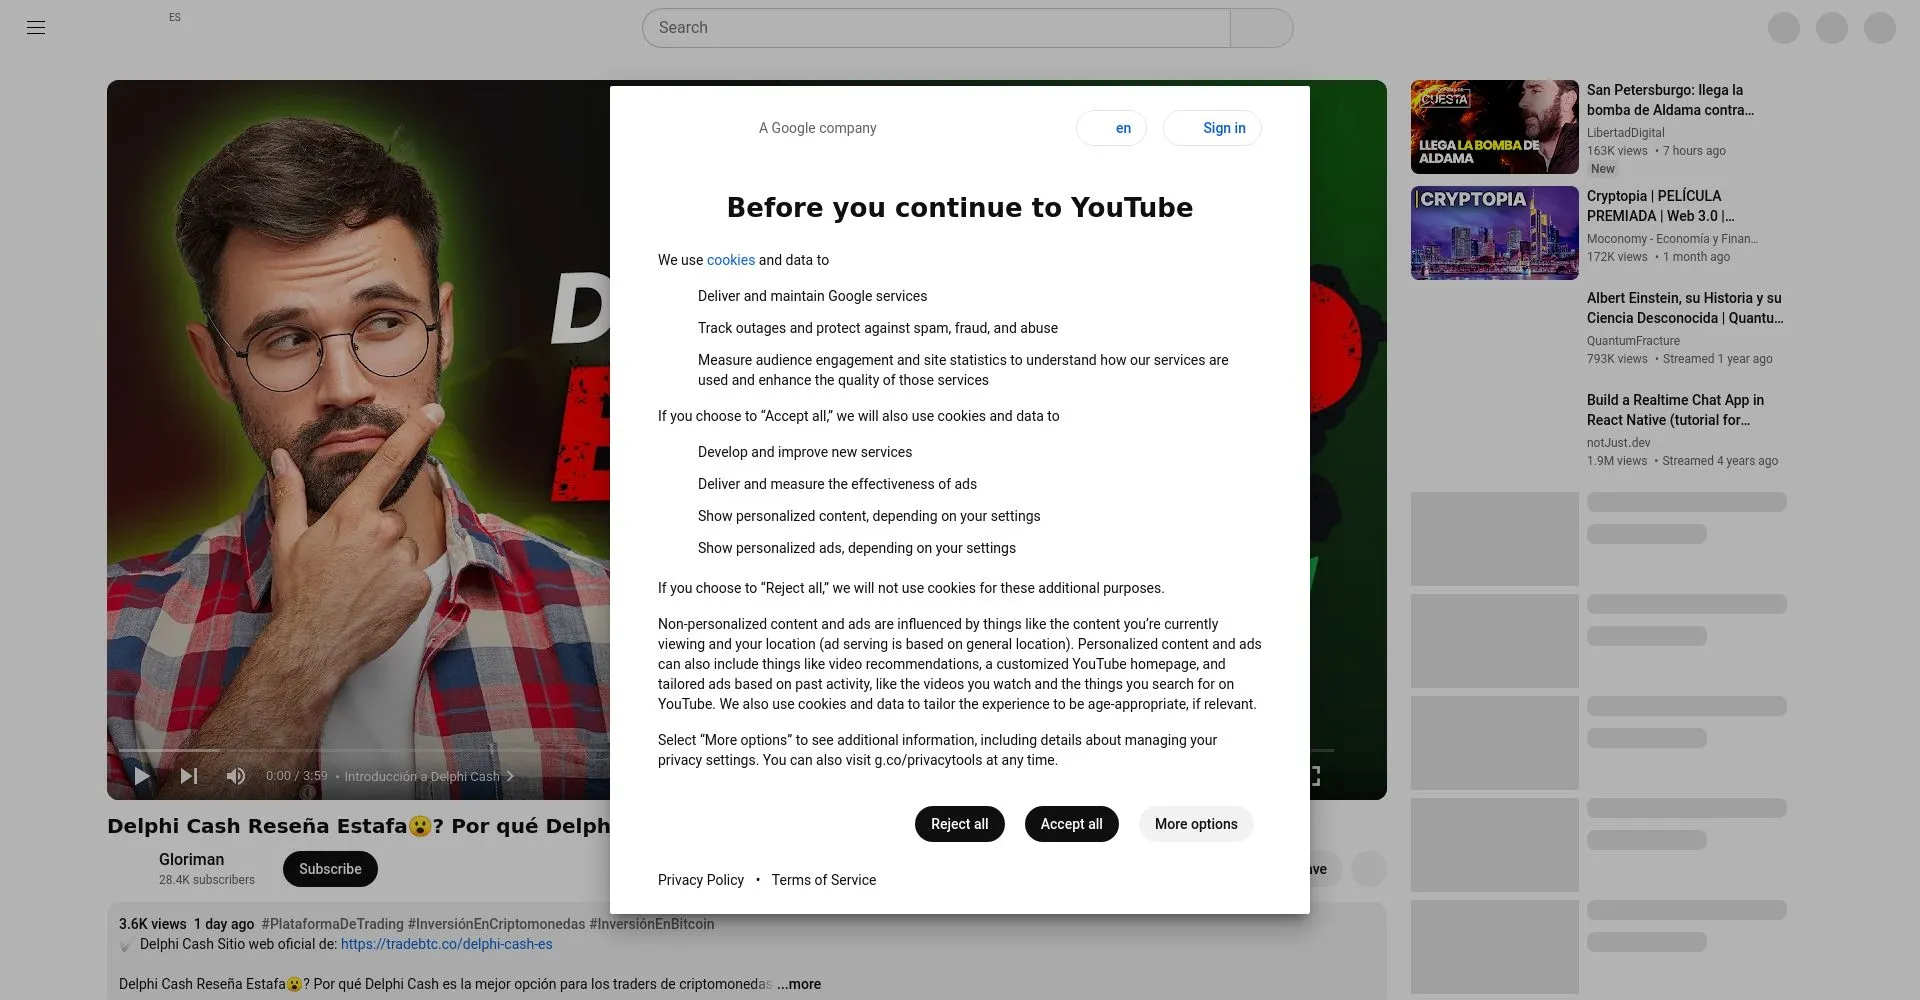Skip to next video
This screenshot has height=1000, width=1920.
189,776
